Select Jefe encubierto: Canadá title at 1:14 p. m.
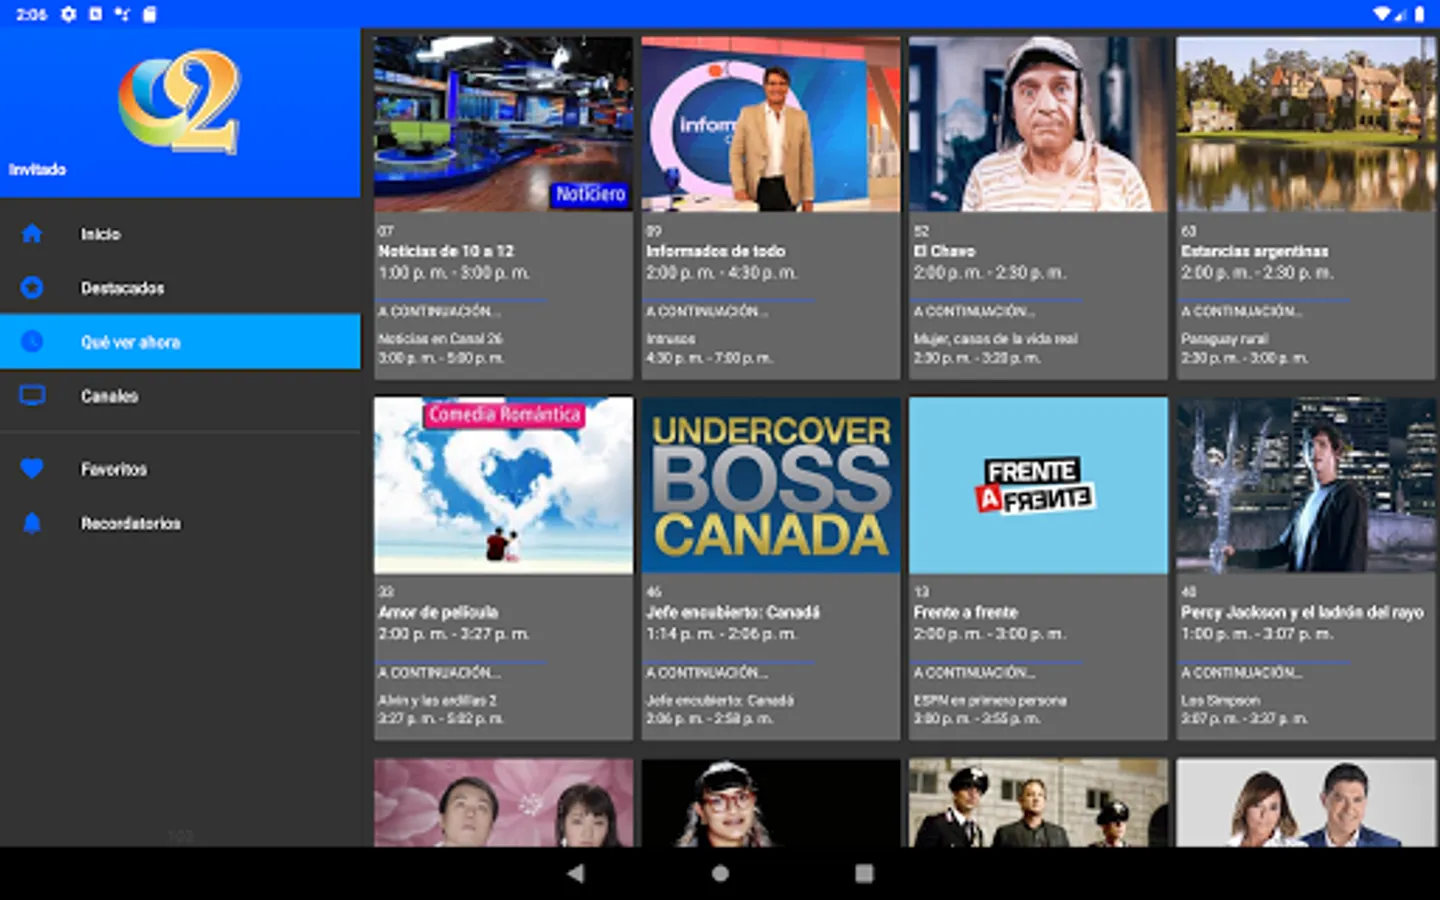1440x900 pixels. click(733, 612)
